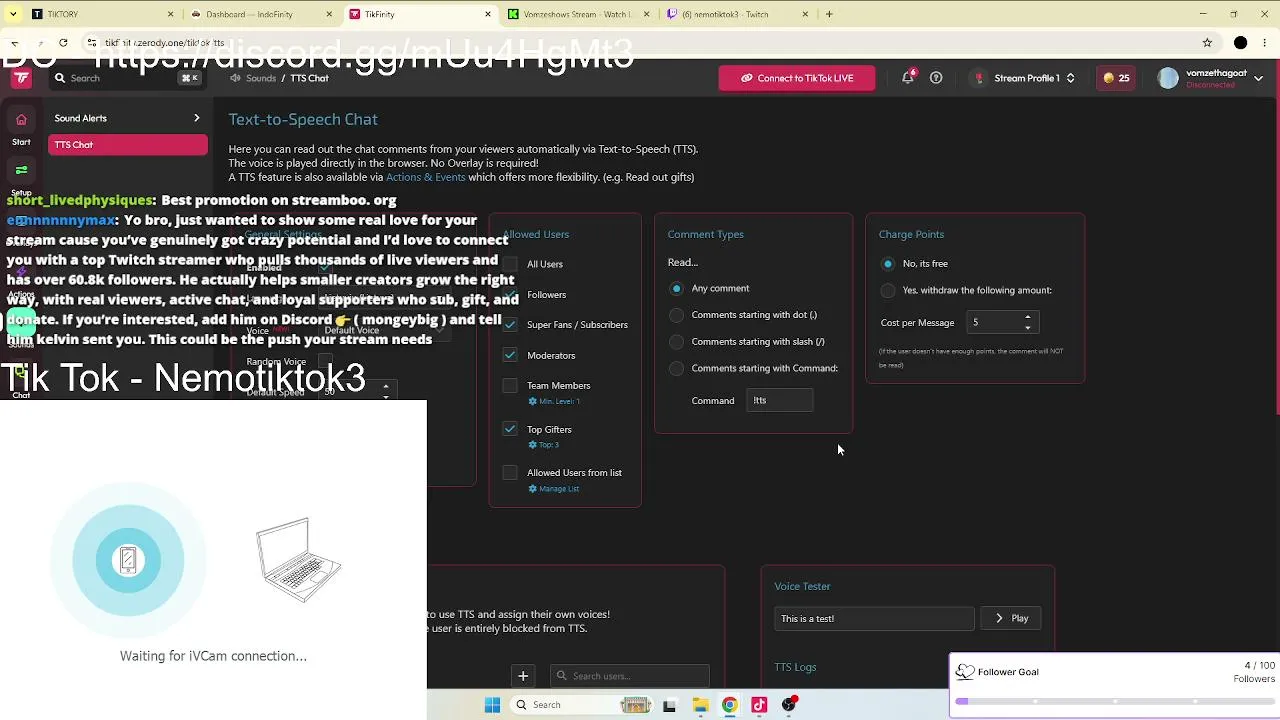Expand the Sound Alerts submenu arrow
This screenshot has height=720, width=1280.
coord(197,118)
